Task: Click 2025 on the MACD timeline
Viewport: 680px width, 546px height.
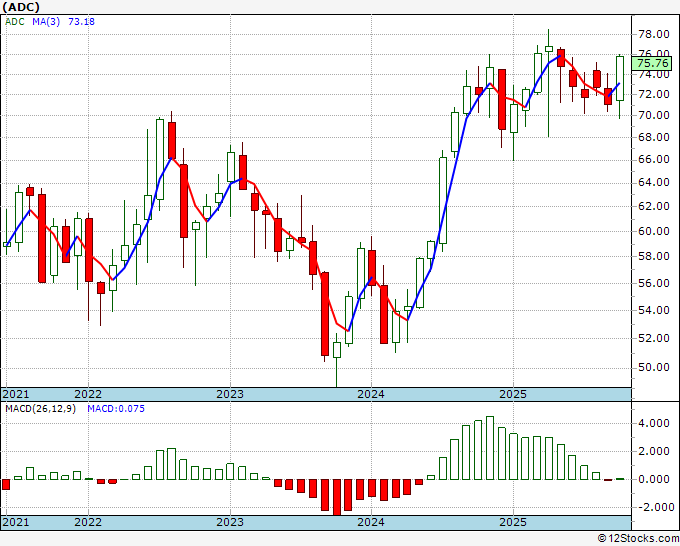Action: pos(513,522)
